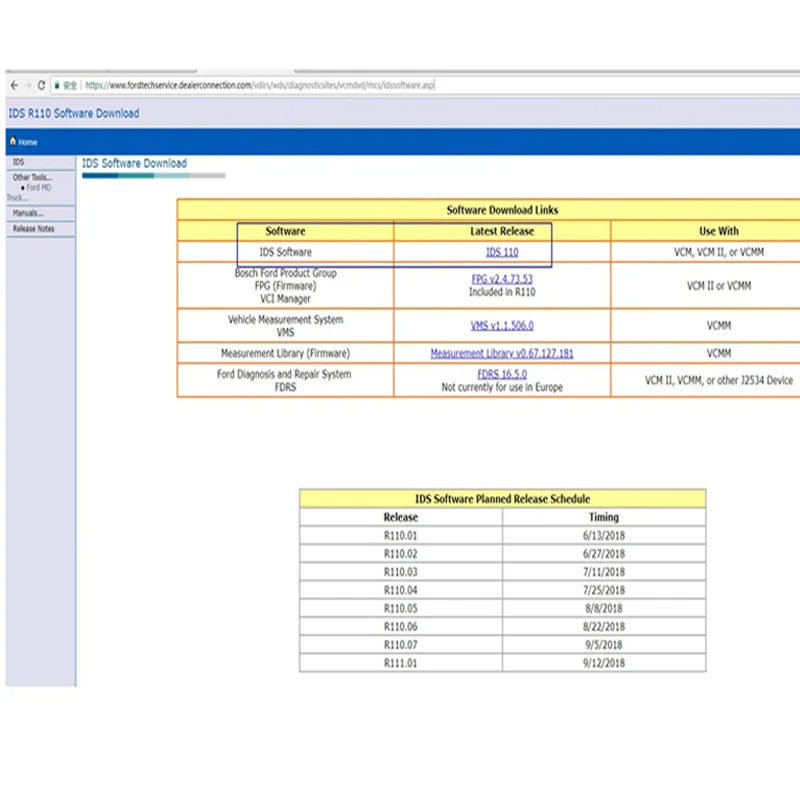
Task: Click the IDS Software cell
Action: pos(285,252)
